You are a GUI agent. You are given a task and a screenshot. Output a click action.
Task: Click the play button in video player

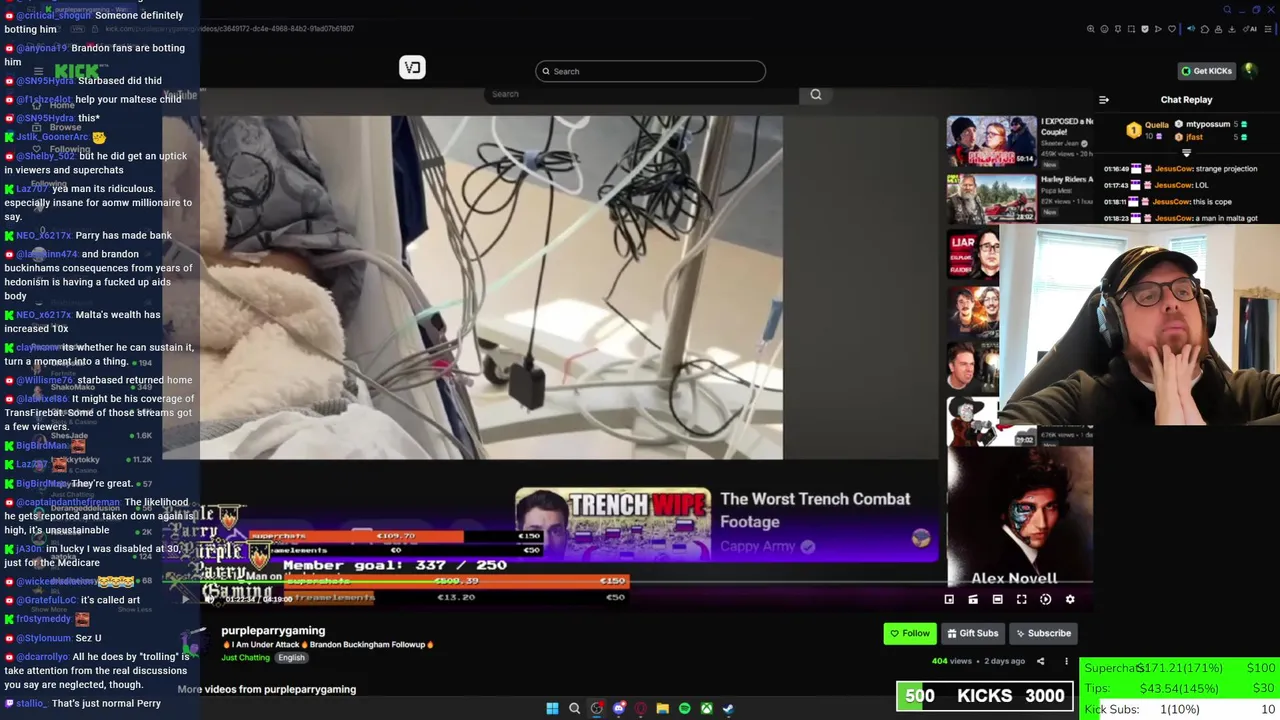point(185,598)
